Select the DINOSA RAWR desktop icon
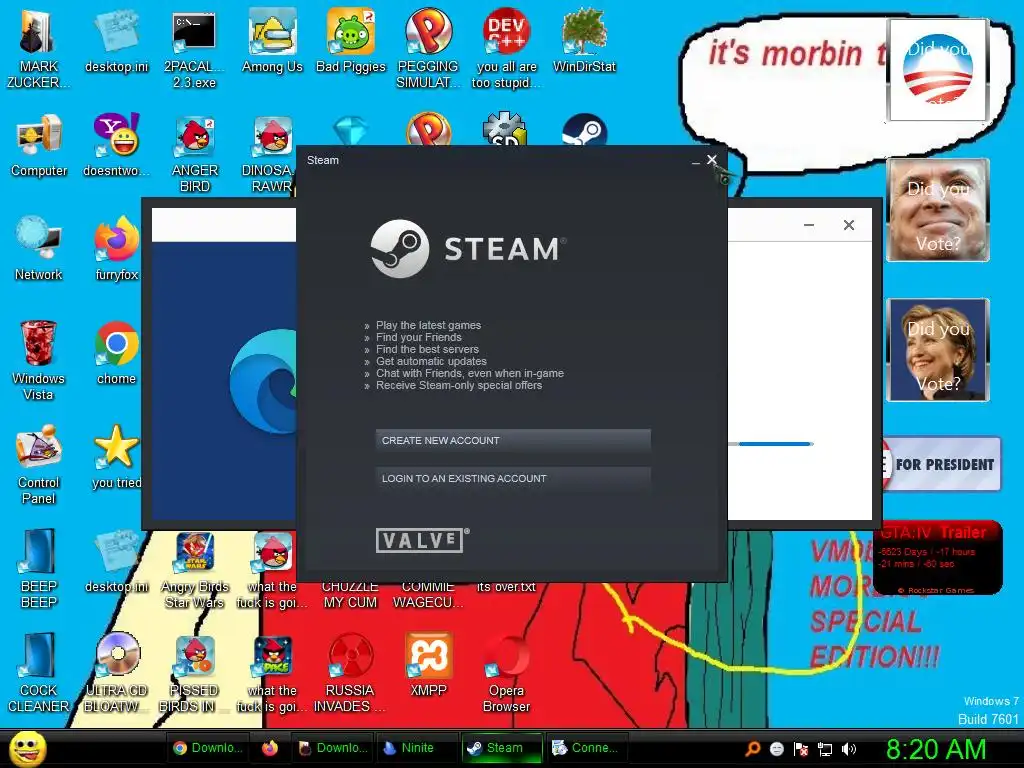The image size is (1024, 768). 272,153
